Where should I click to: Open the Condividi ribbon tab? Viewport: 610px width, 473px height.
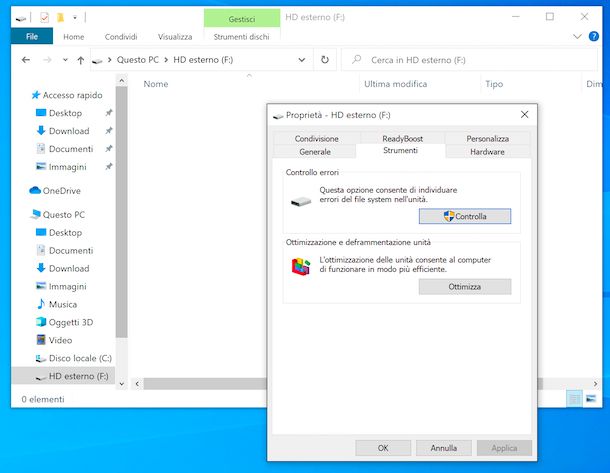(121, 37)
